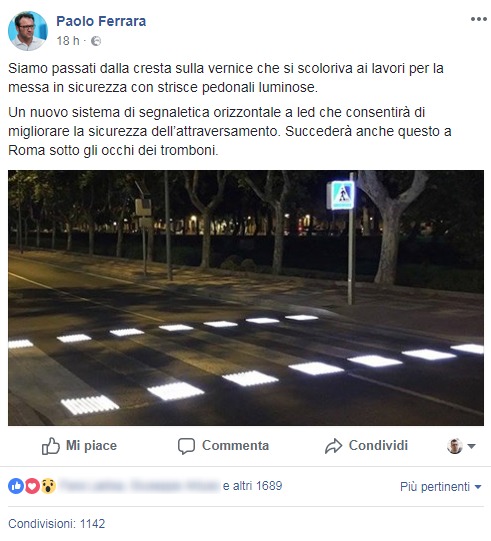491x541 pixels.
Task: Click the Commenta button label
Action: (x=235, y=445)
